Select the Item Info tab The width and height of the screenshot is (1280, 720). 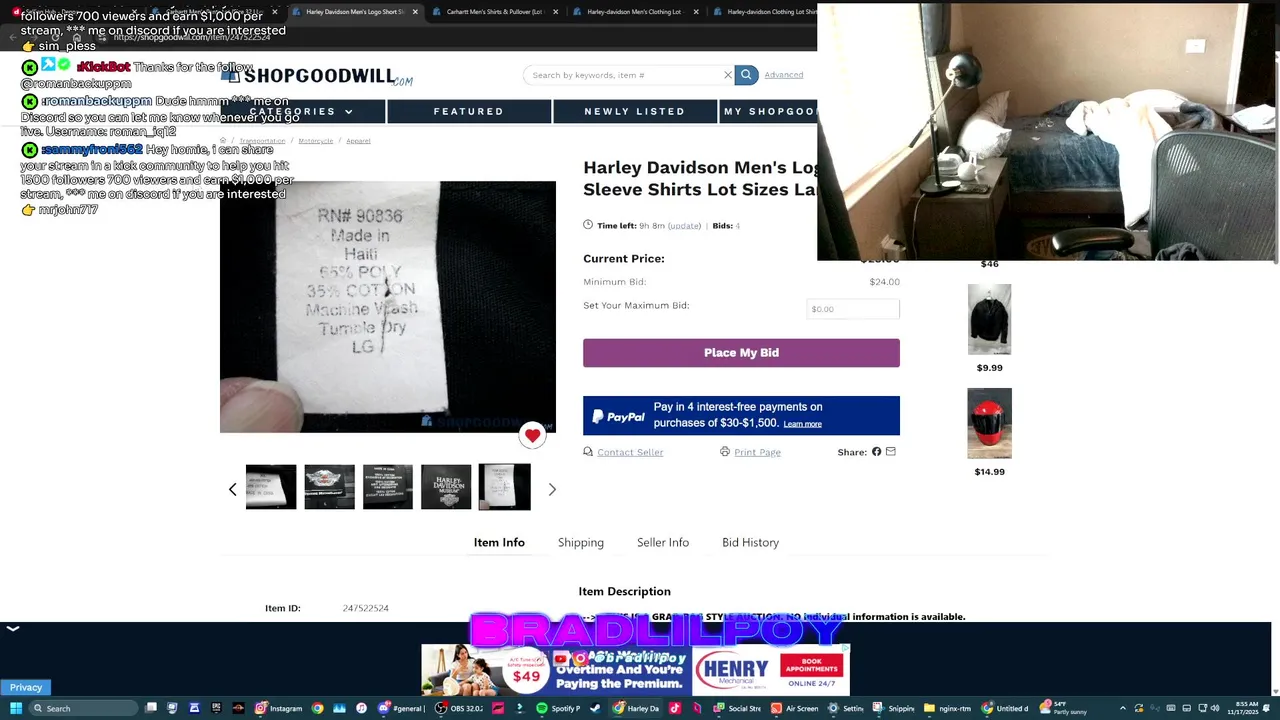pyautogui.click(x=499, y=542)
